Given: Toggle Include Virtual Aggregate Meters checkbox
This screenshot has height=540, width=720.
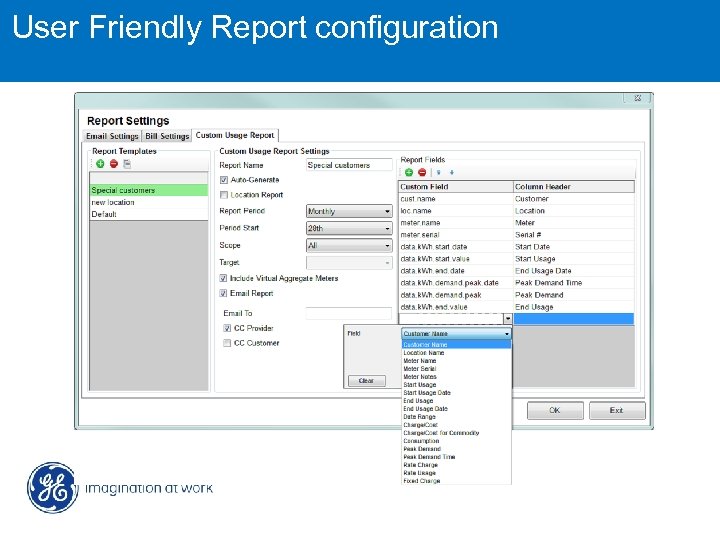Looking at the screenshot, I should (x=223, y=278).
